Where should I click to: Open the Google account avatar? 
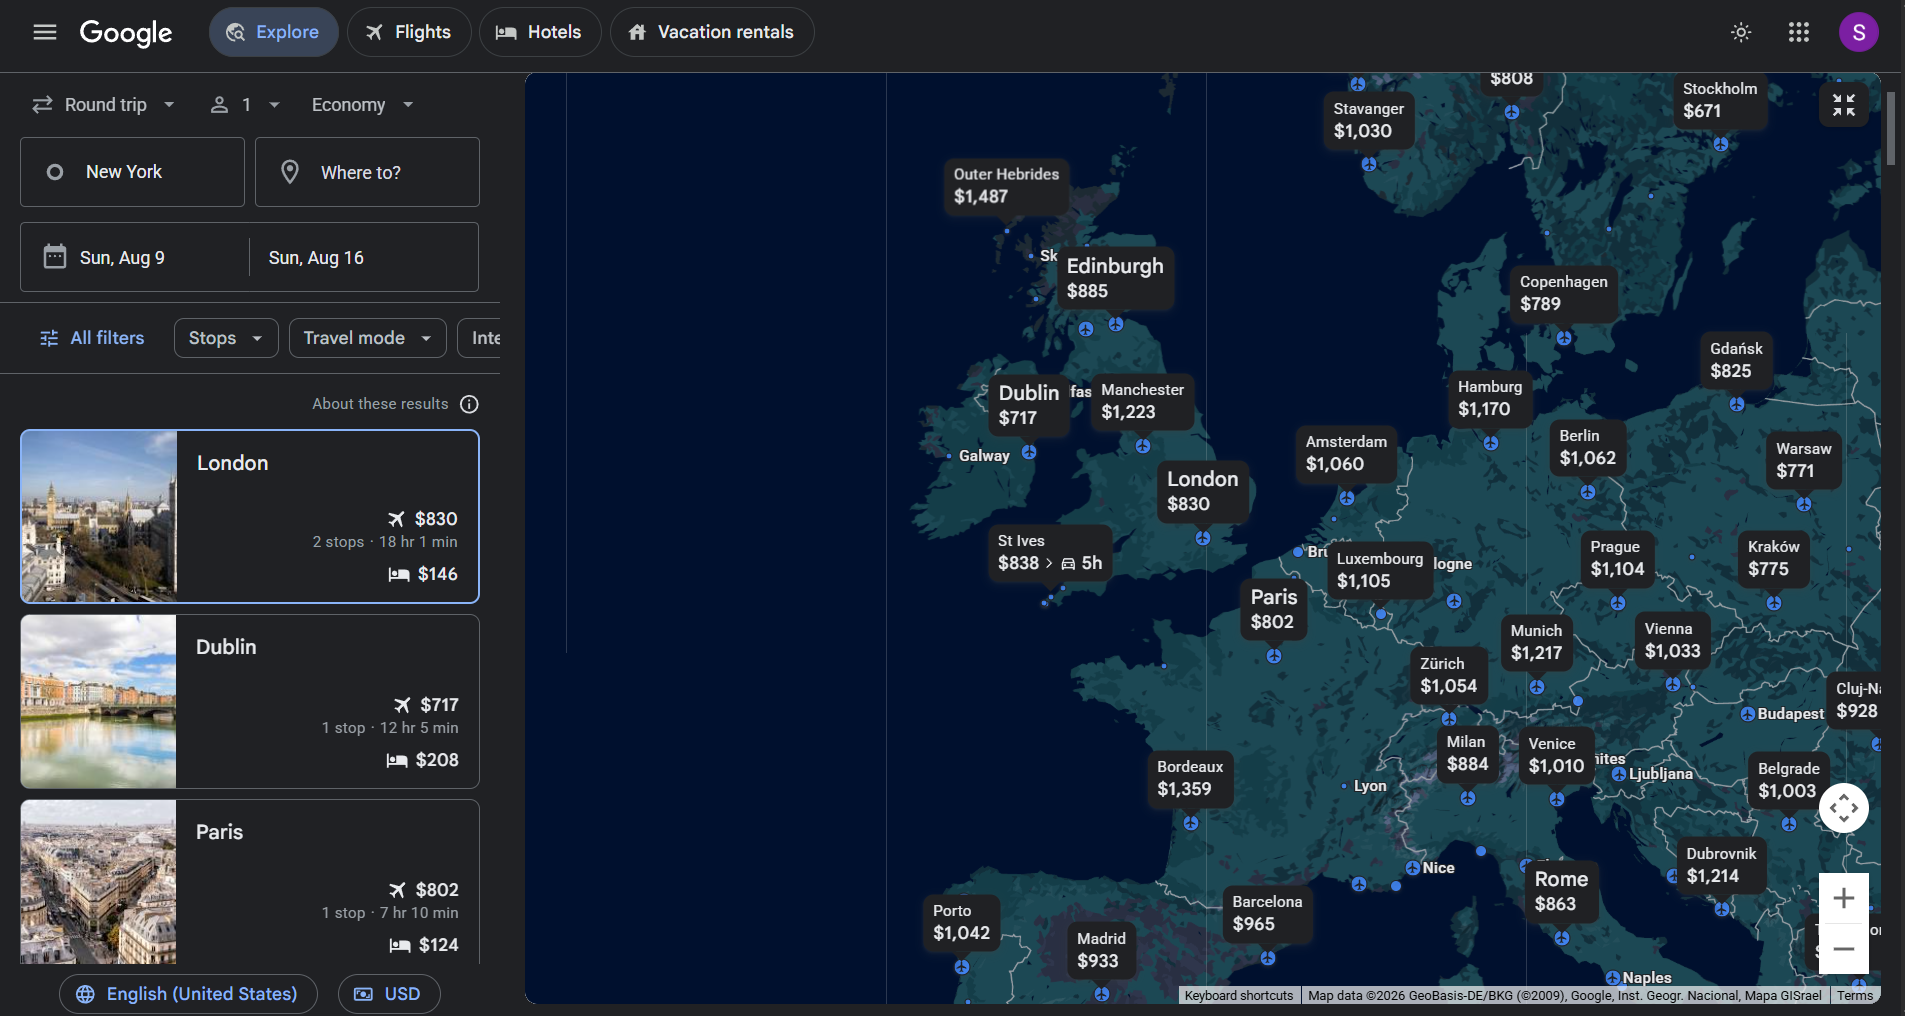pyautogui.click(x=1858, y=32)
